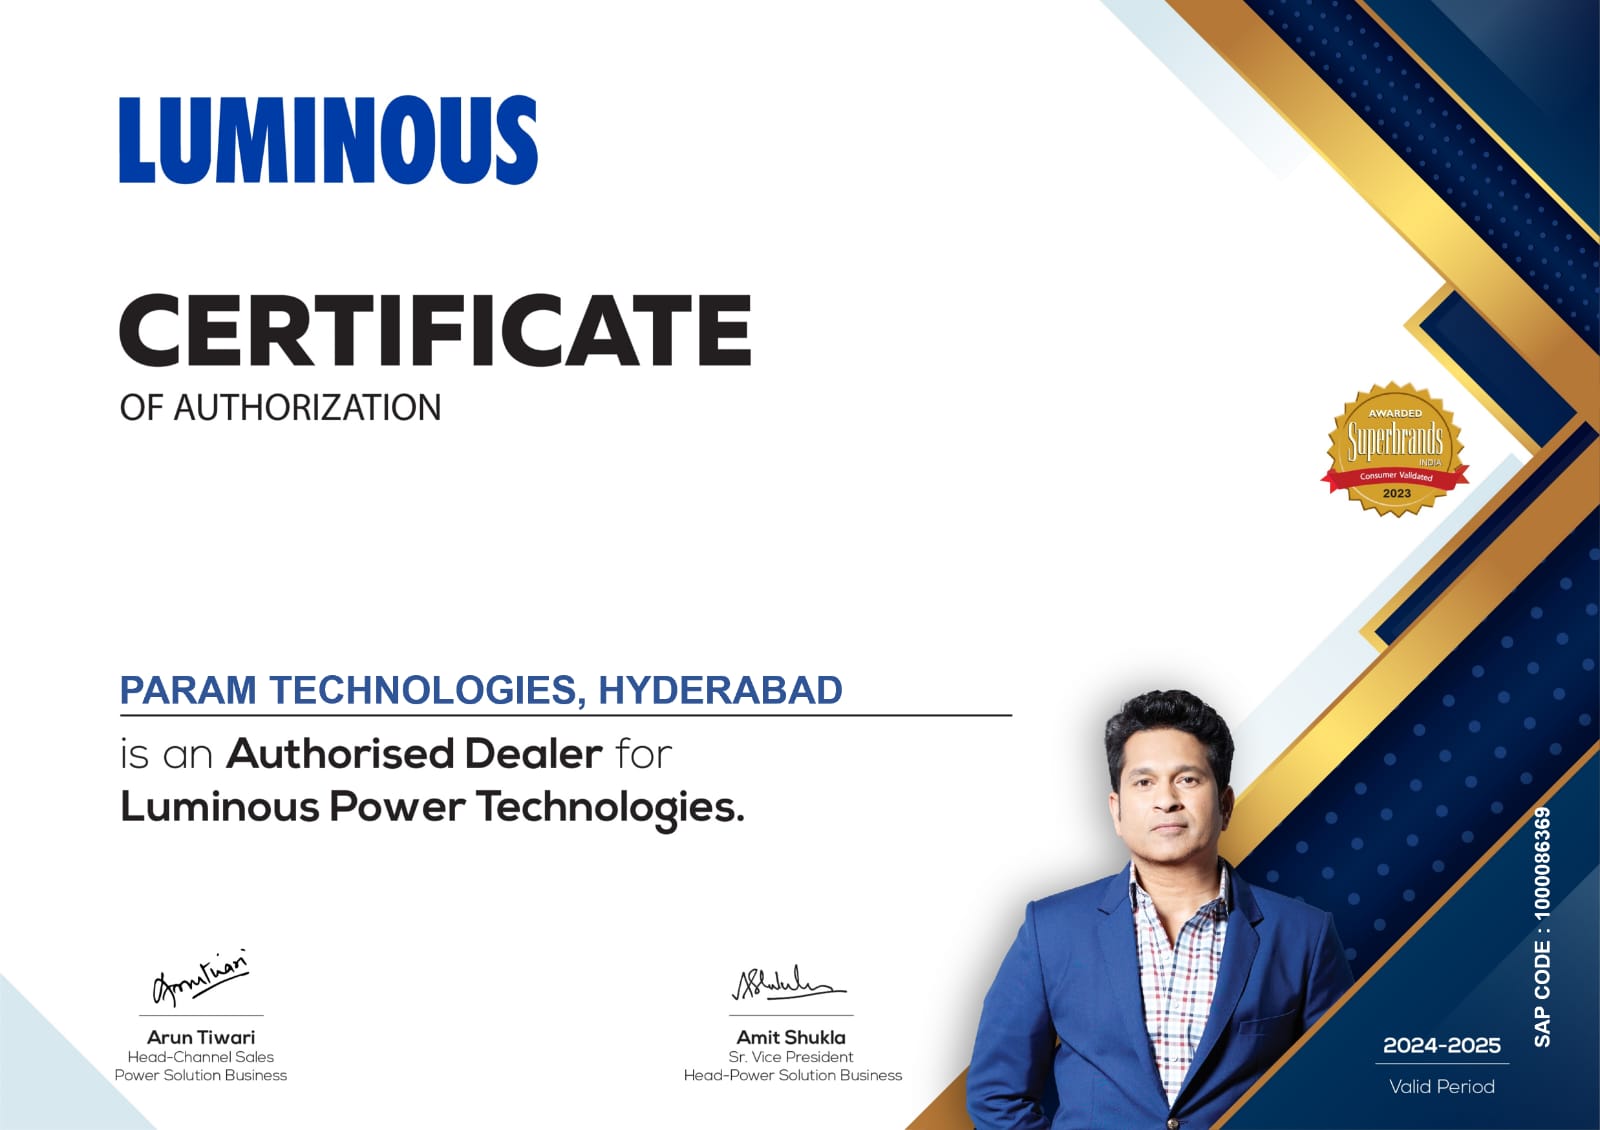Click the 2024-2025 validity dates

tap(1441, 1046)
